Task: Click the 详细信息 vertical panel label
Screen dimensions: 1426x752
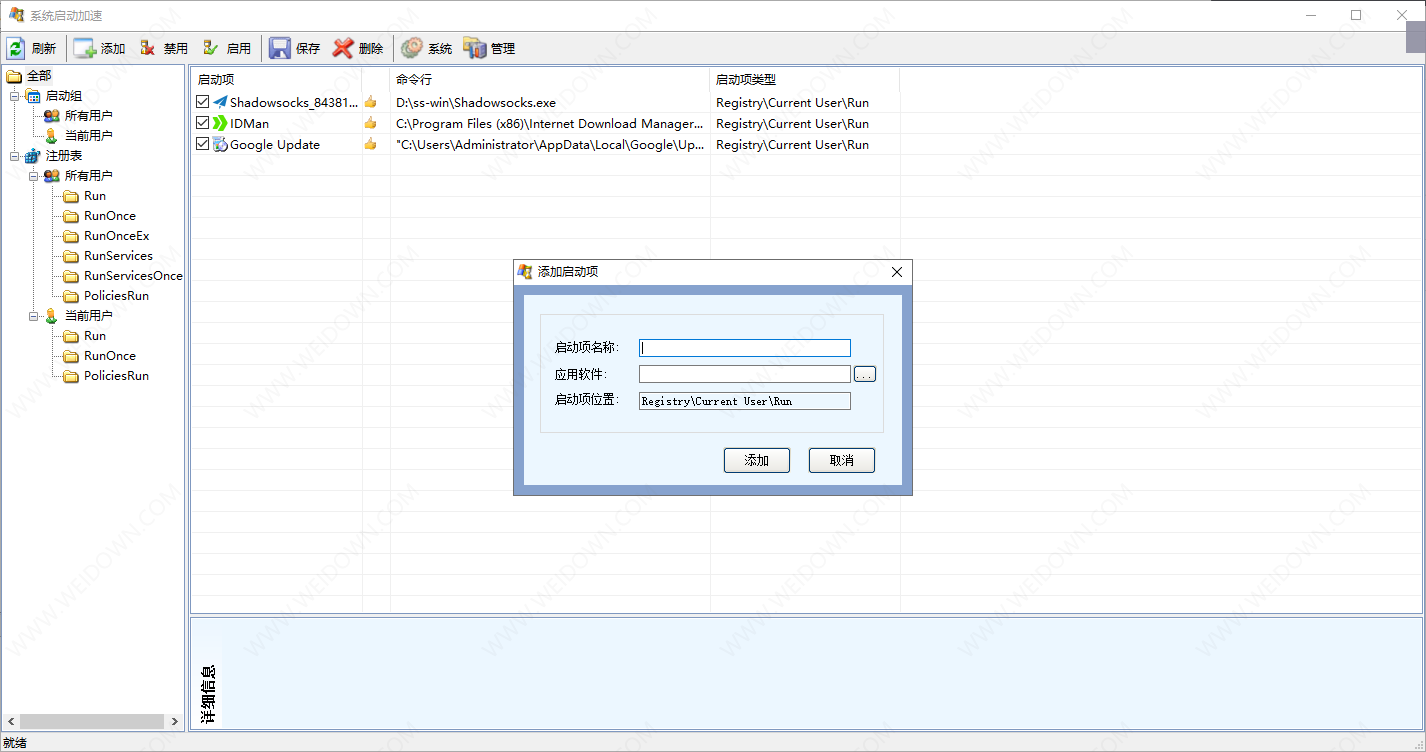Action: coord(208,694)
